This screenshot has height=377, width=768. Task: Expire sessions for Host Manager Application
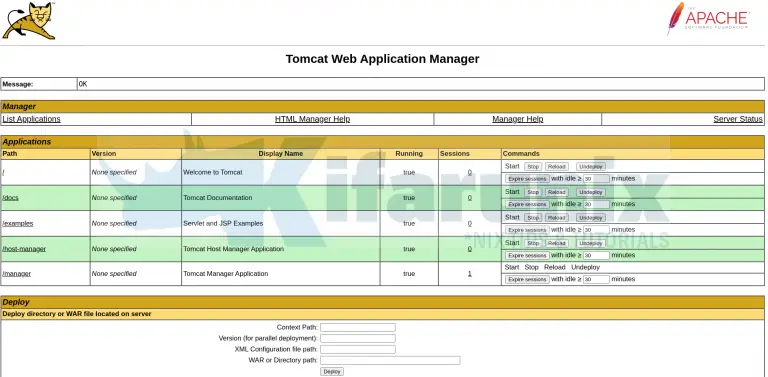527,256
